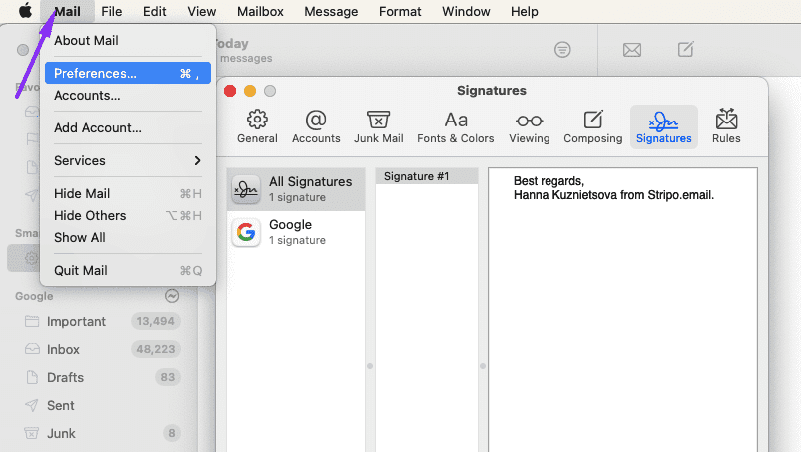Select All Signatures in account list
The image size is (801, 452).
pyautogui.click(x=296, y=189)
